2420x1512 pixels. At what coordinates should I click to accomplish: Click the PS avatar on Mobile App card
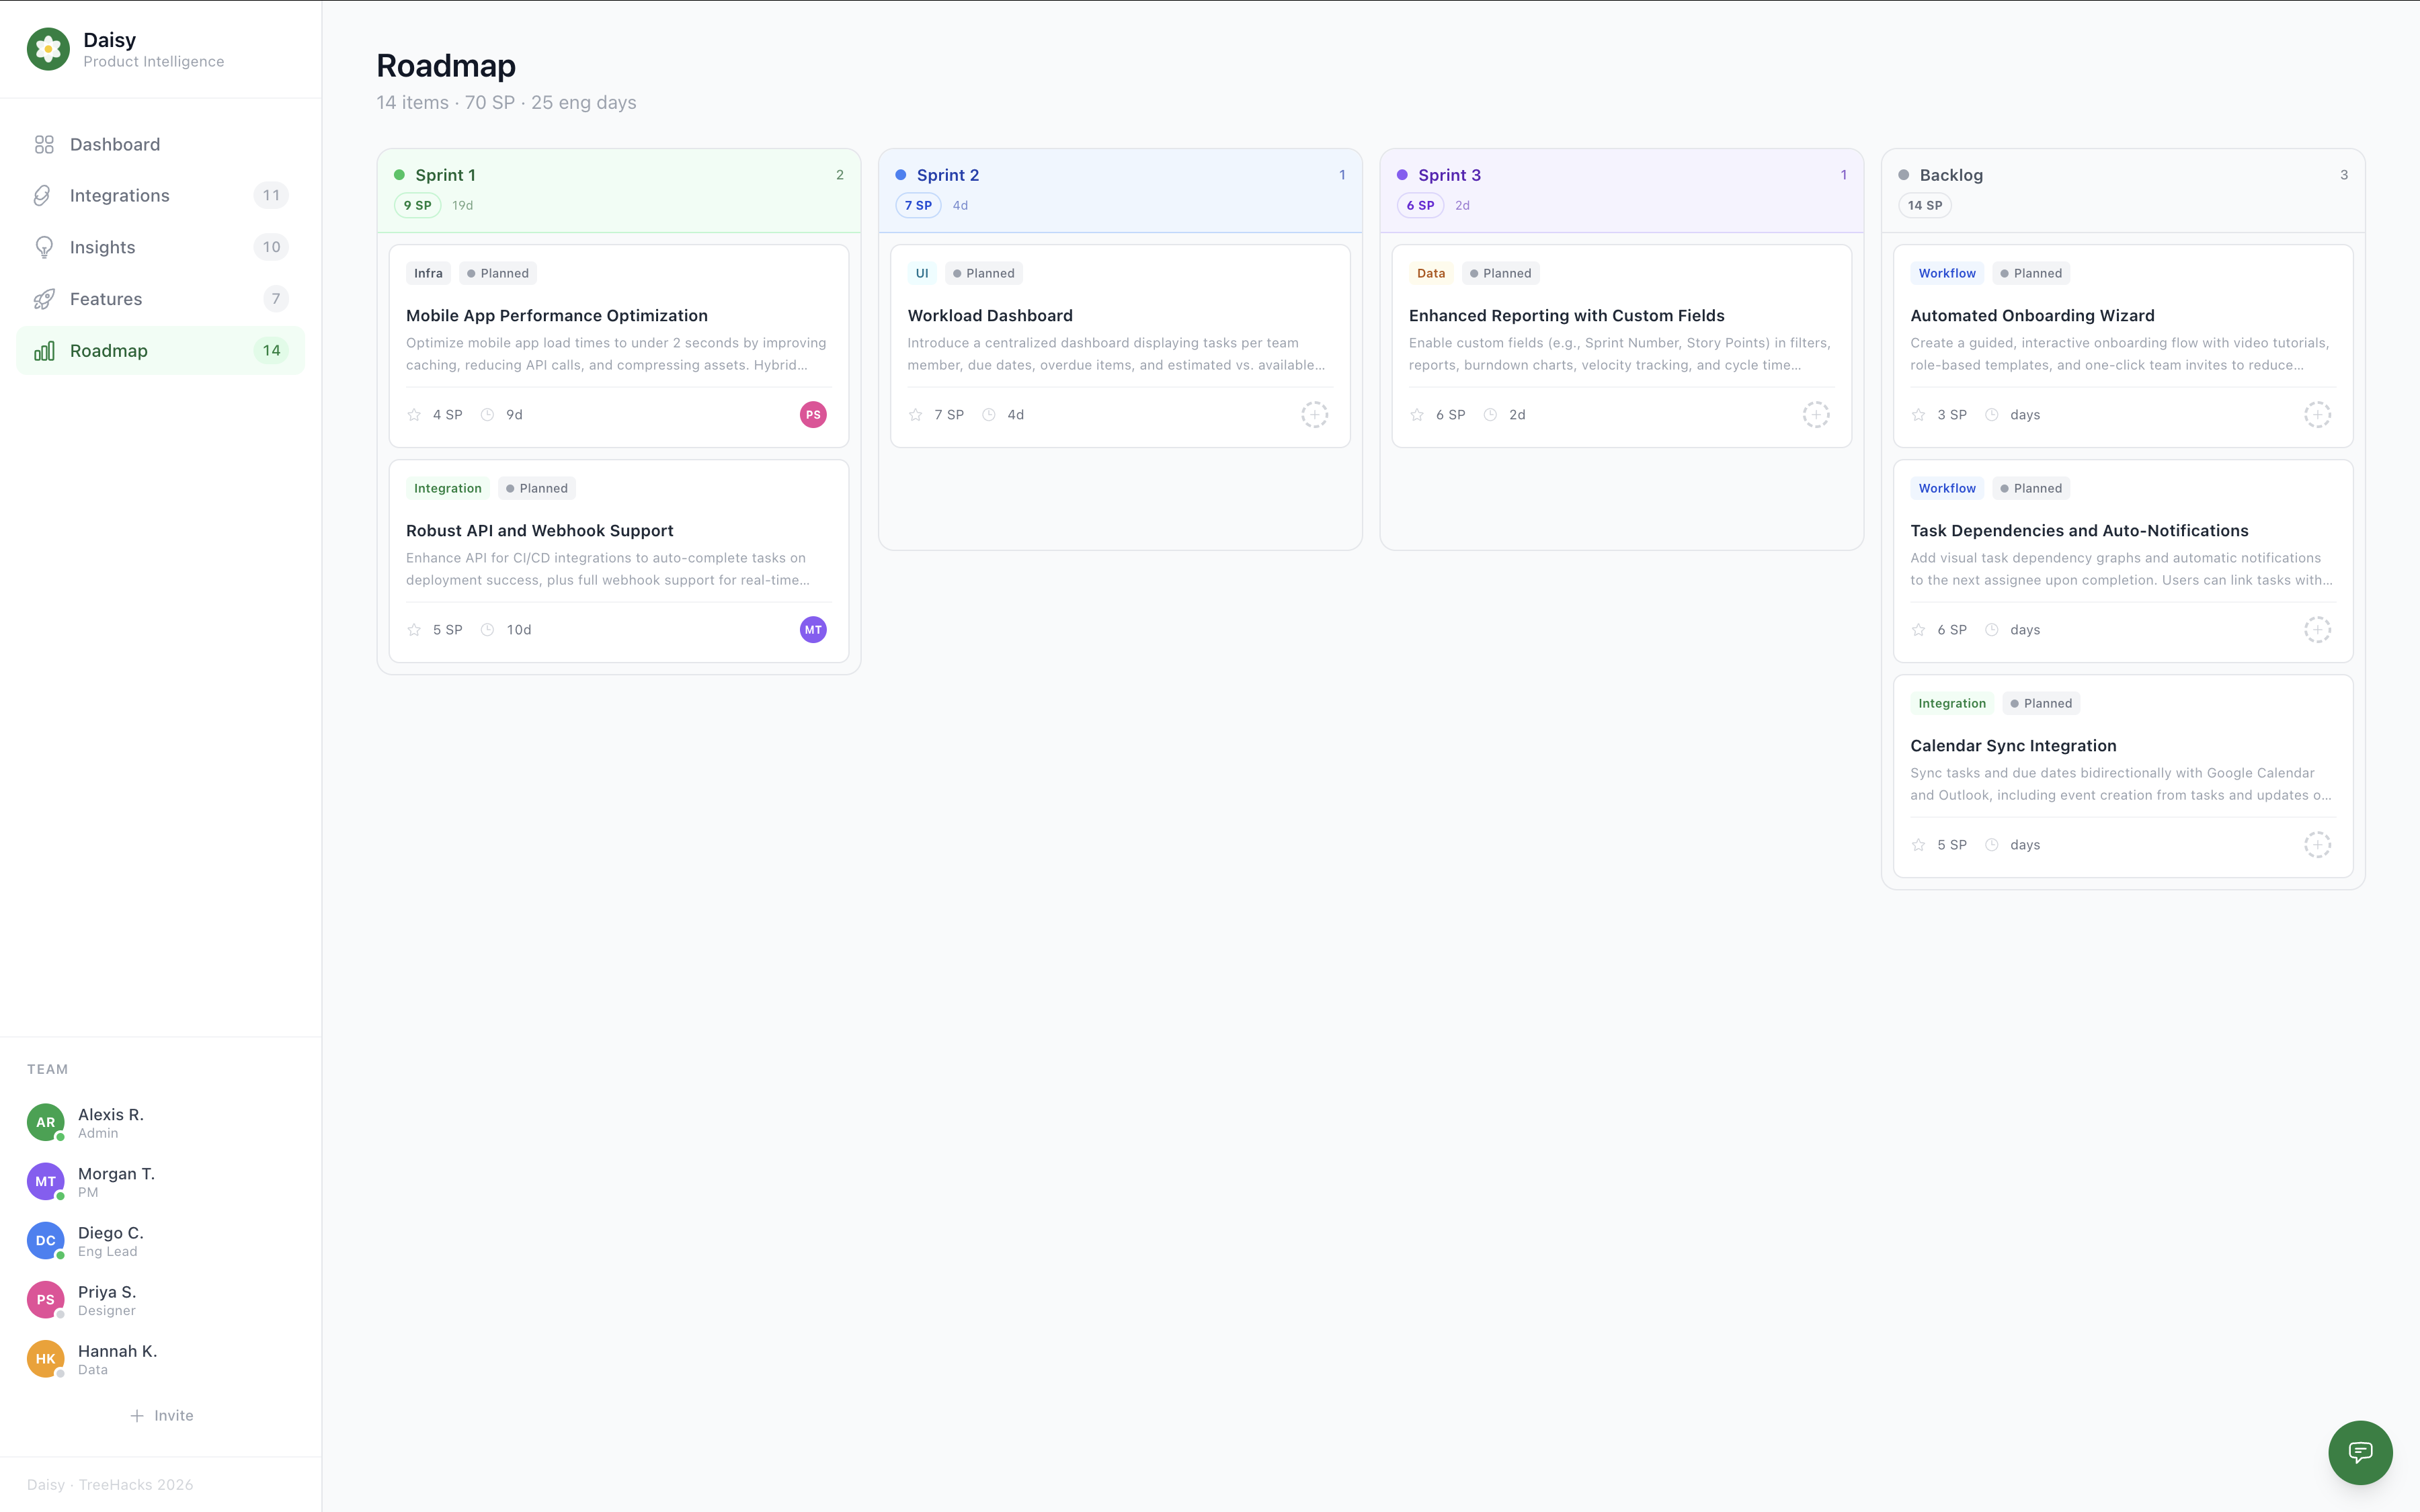[813, 415]
